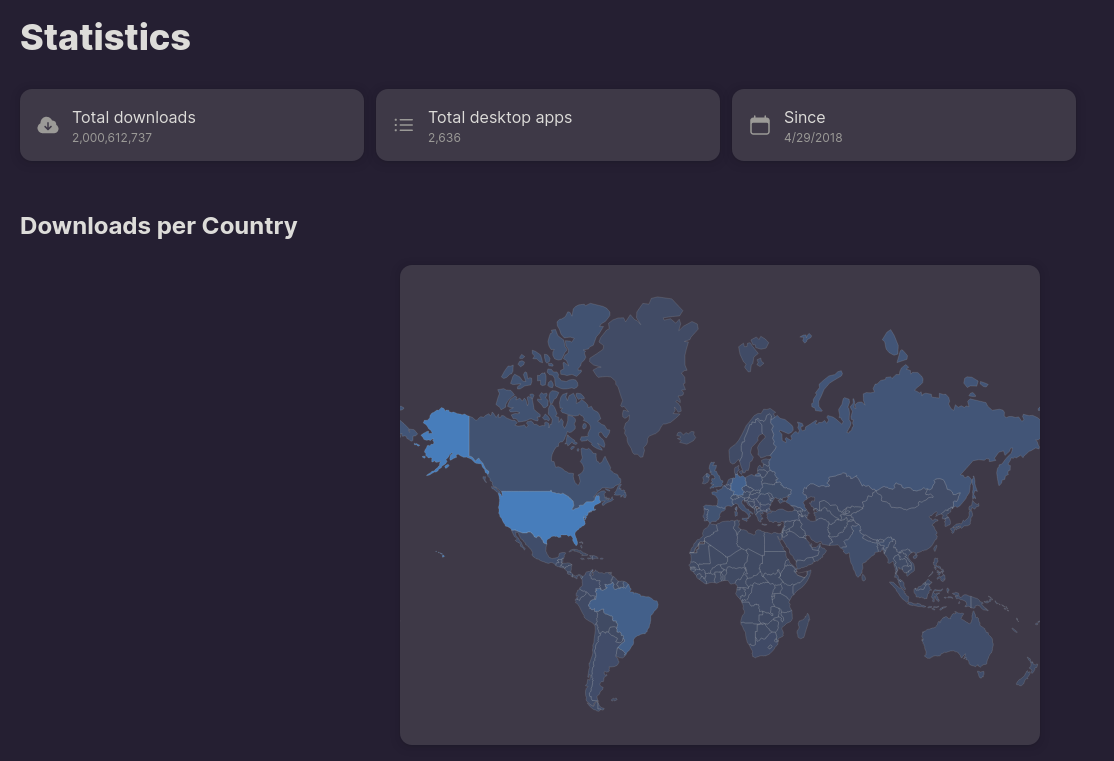
Task: Select the "Total downloads" label text
Action: pos(134,117)
